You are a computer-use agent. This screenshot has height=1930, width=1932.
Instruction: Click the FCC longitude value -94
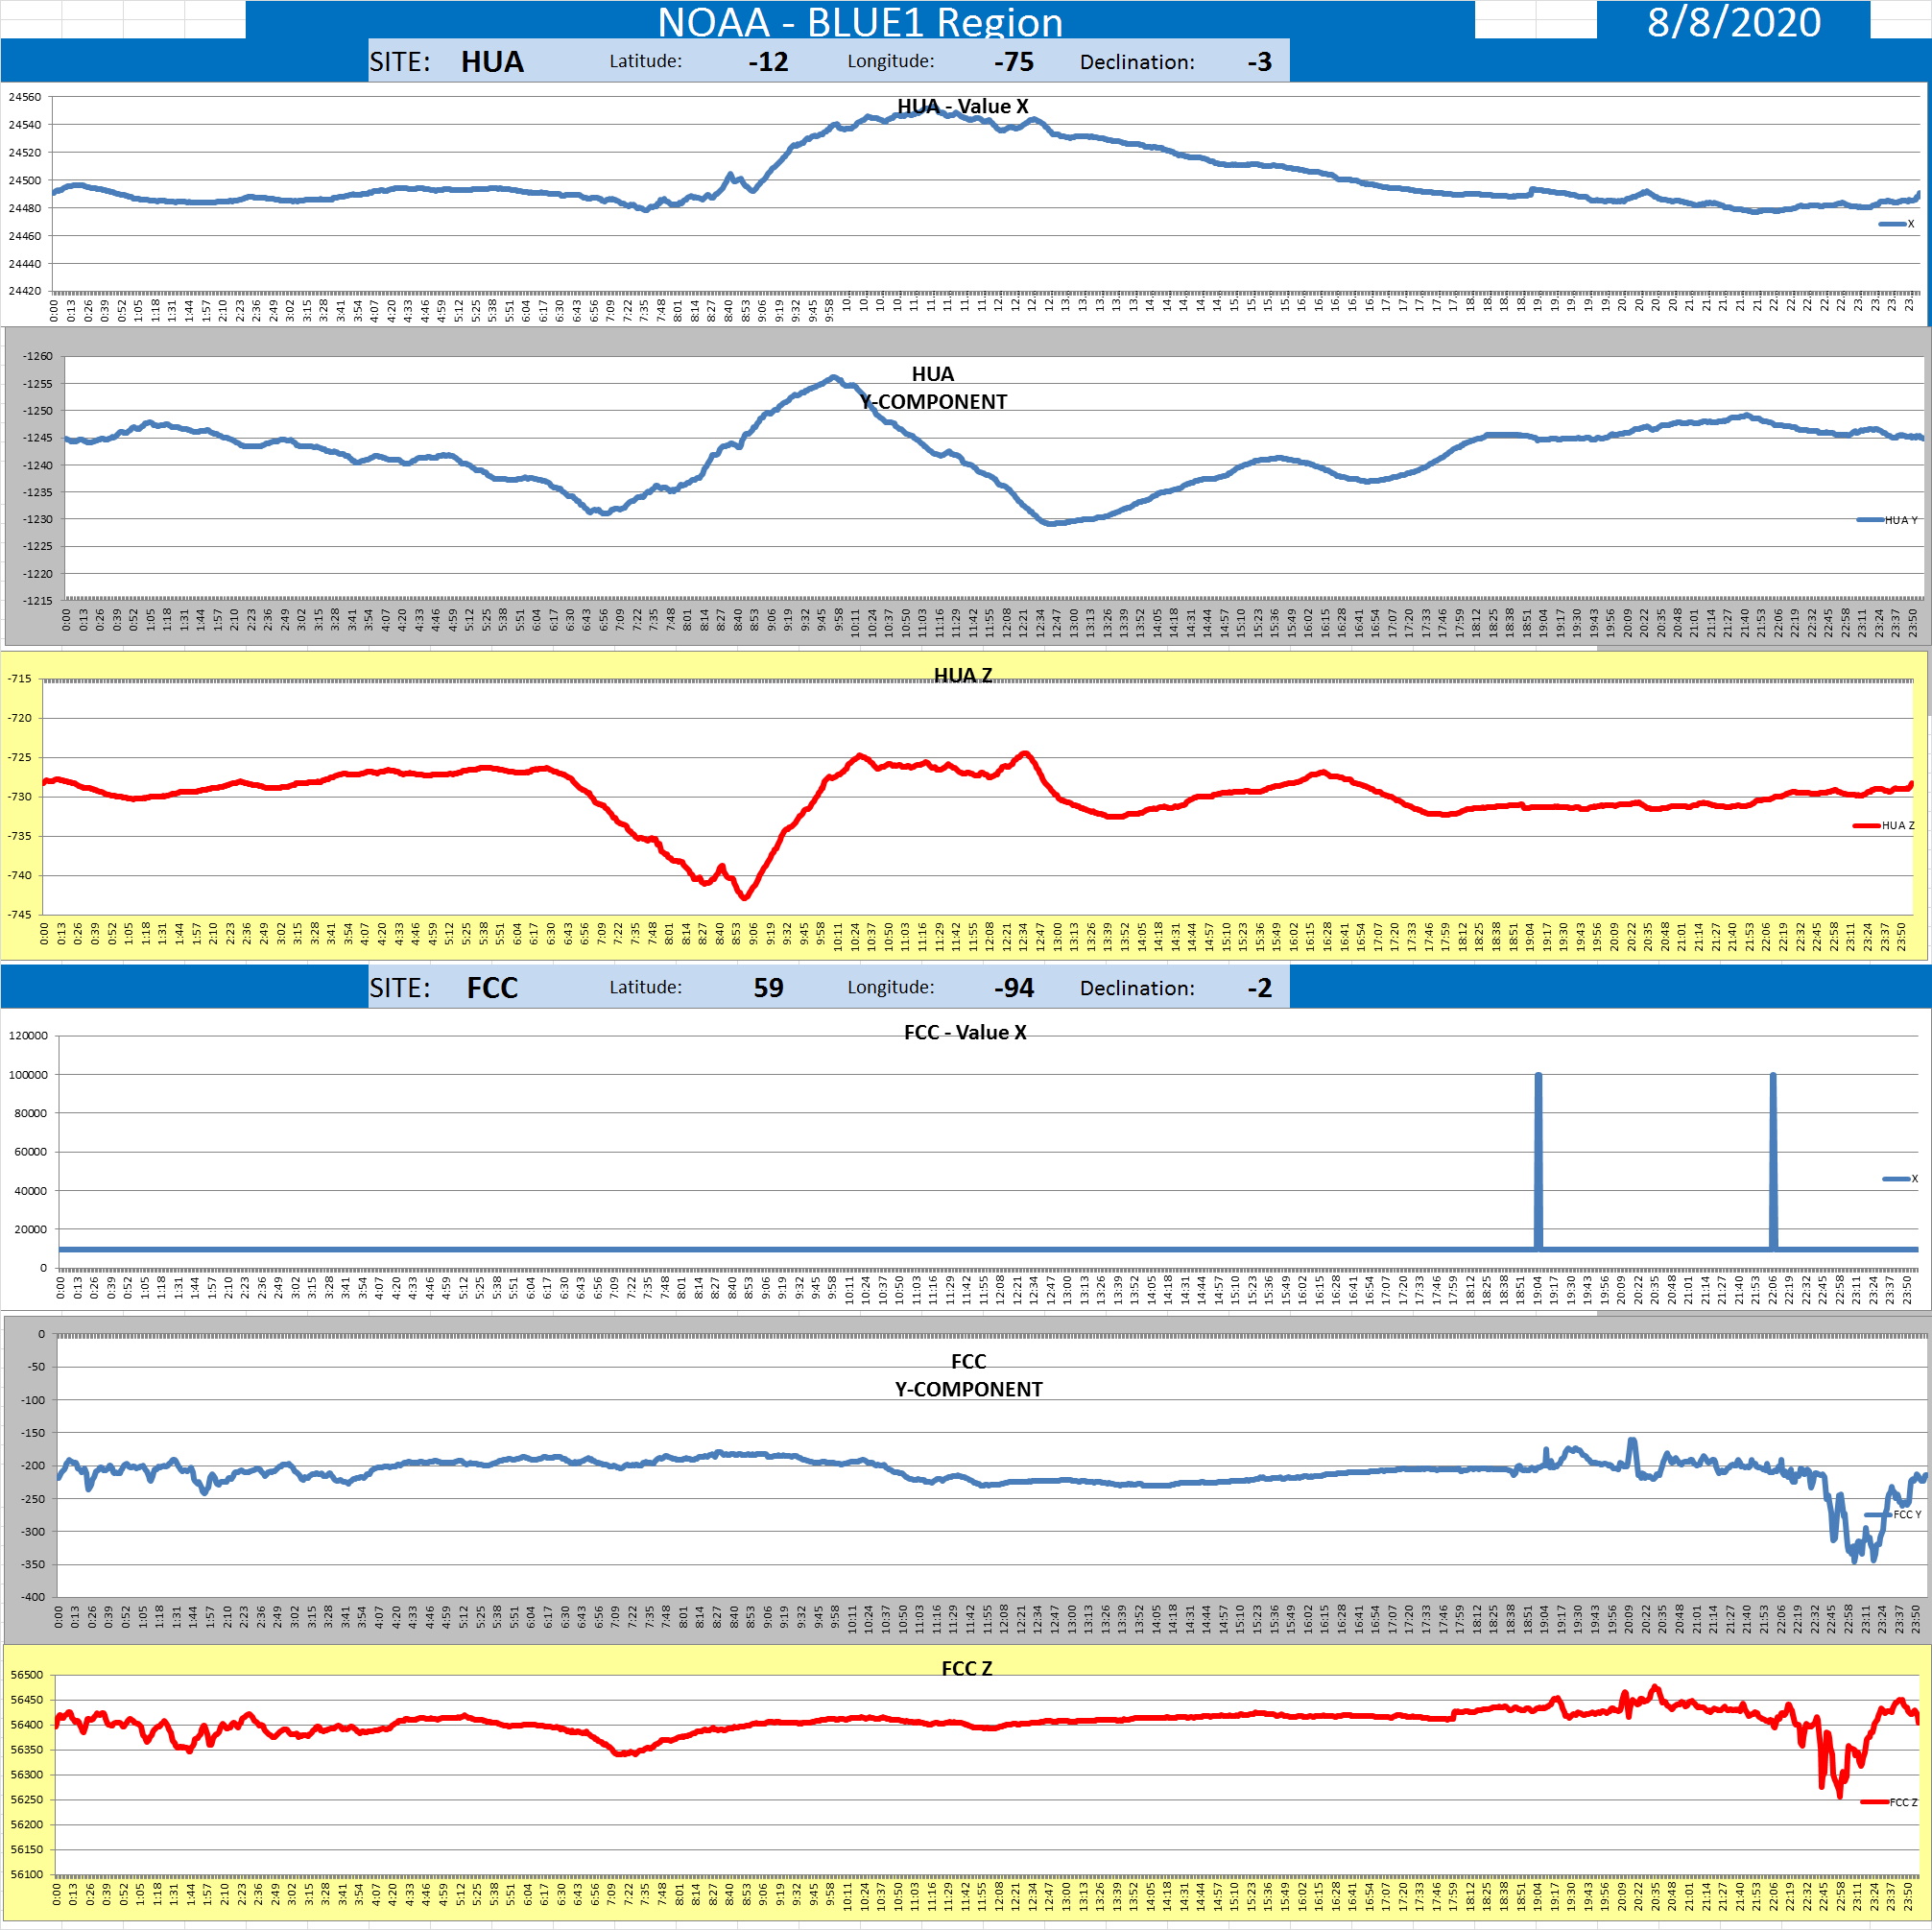click(1013, 988)
